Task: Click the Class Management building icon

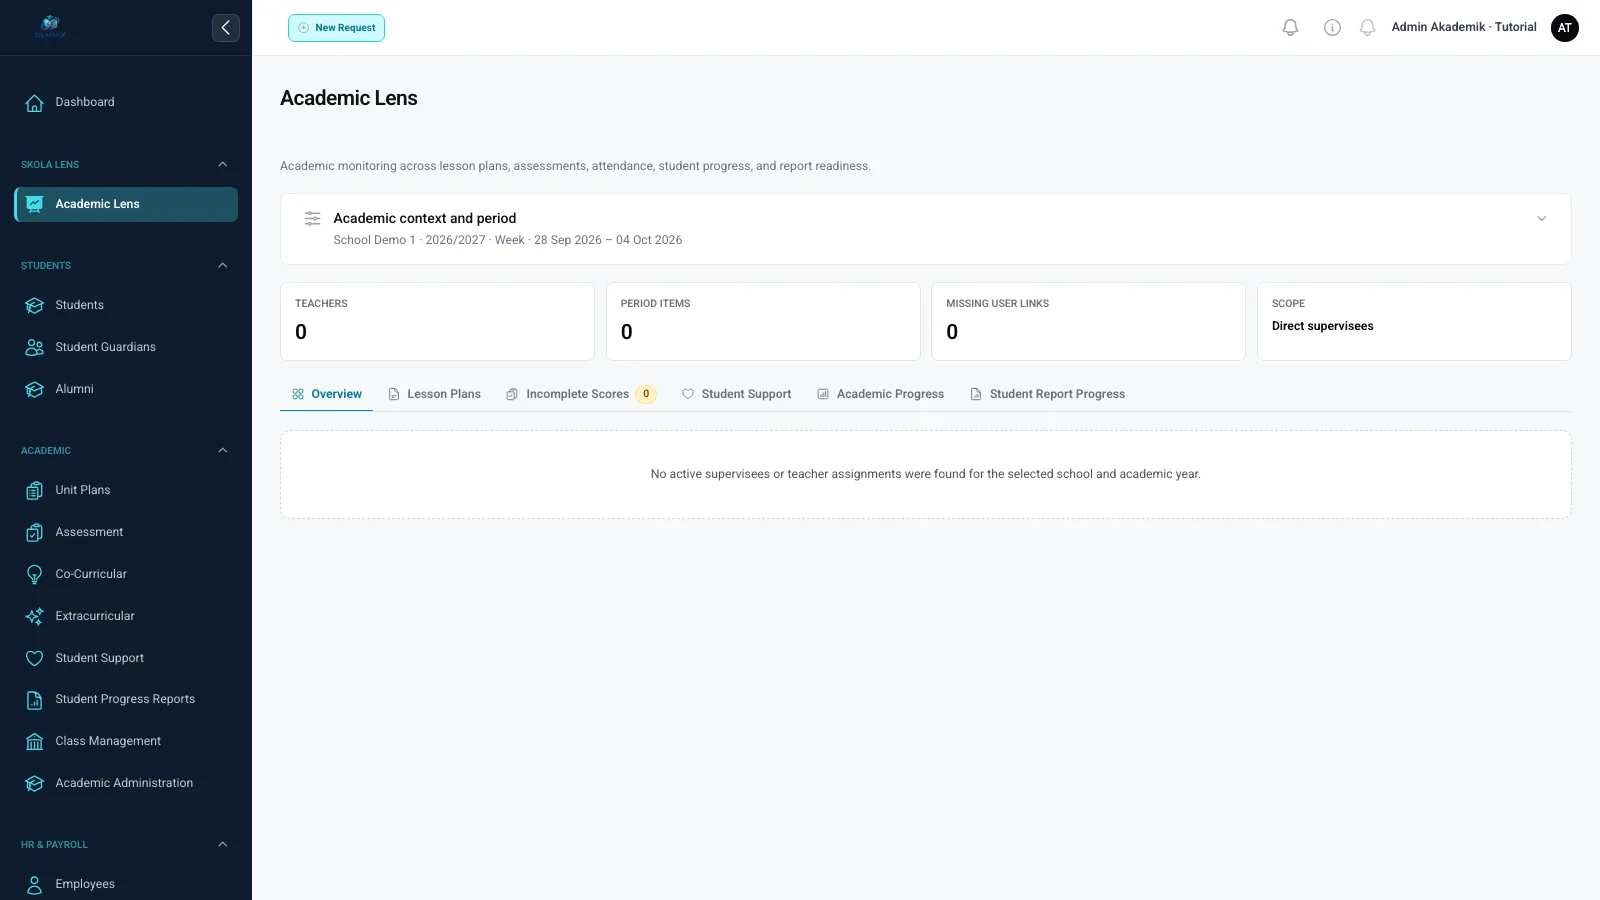Action: point(34,741)
